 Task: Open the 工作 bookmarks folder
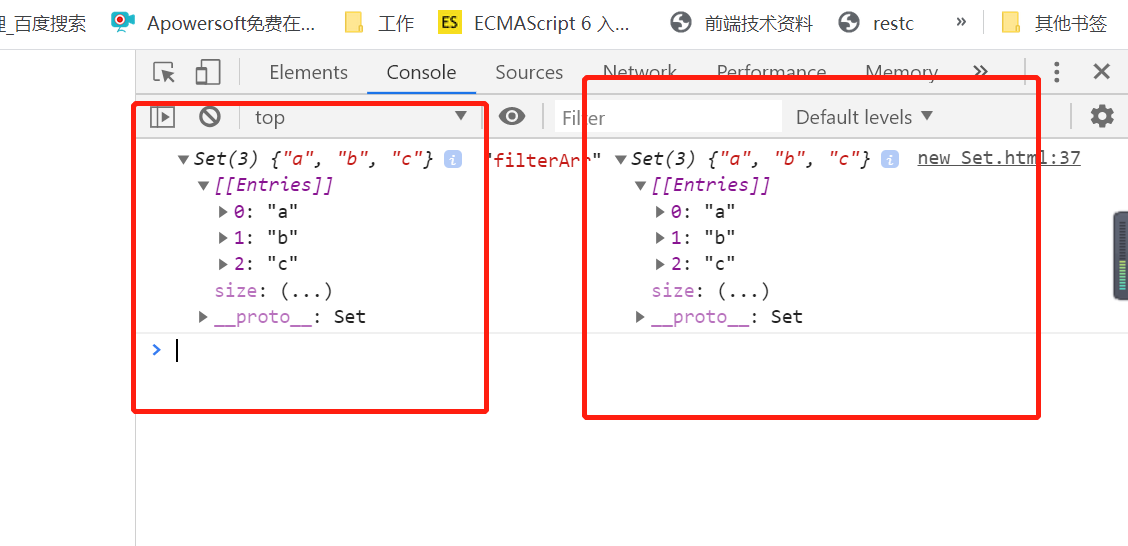tap(379, 23)
